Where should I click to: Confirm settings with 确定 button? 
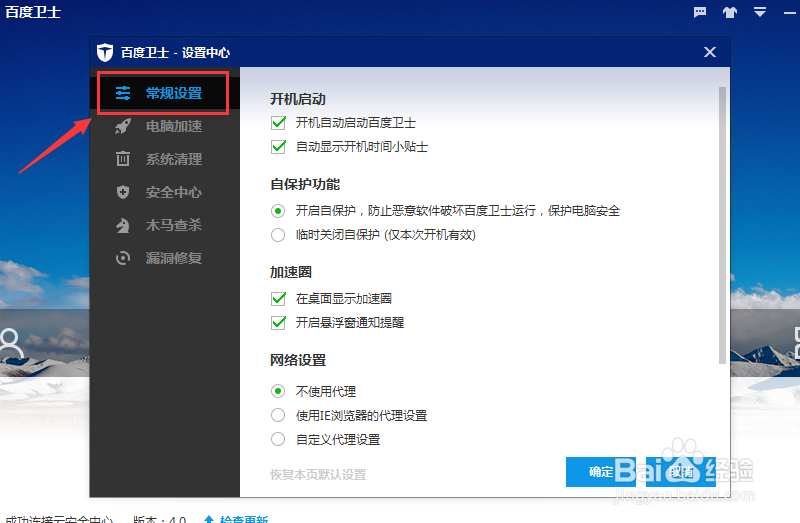(x=601, y=472)
